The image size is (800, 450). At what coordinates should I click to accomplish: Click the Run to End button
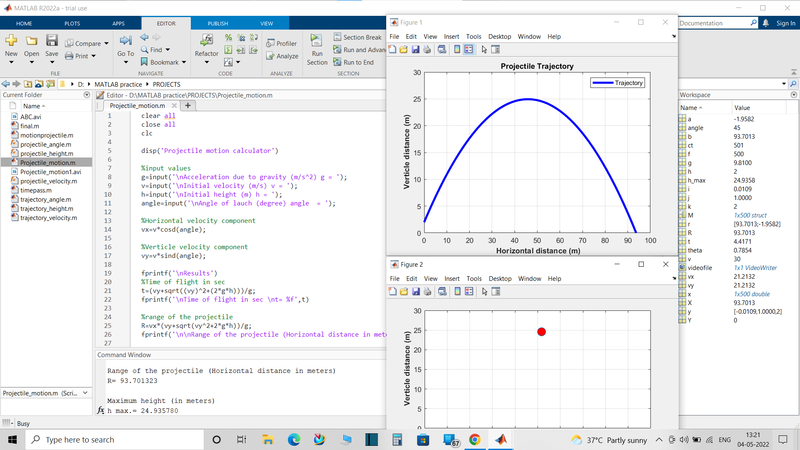click(x=357, y=62)
